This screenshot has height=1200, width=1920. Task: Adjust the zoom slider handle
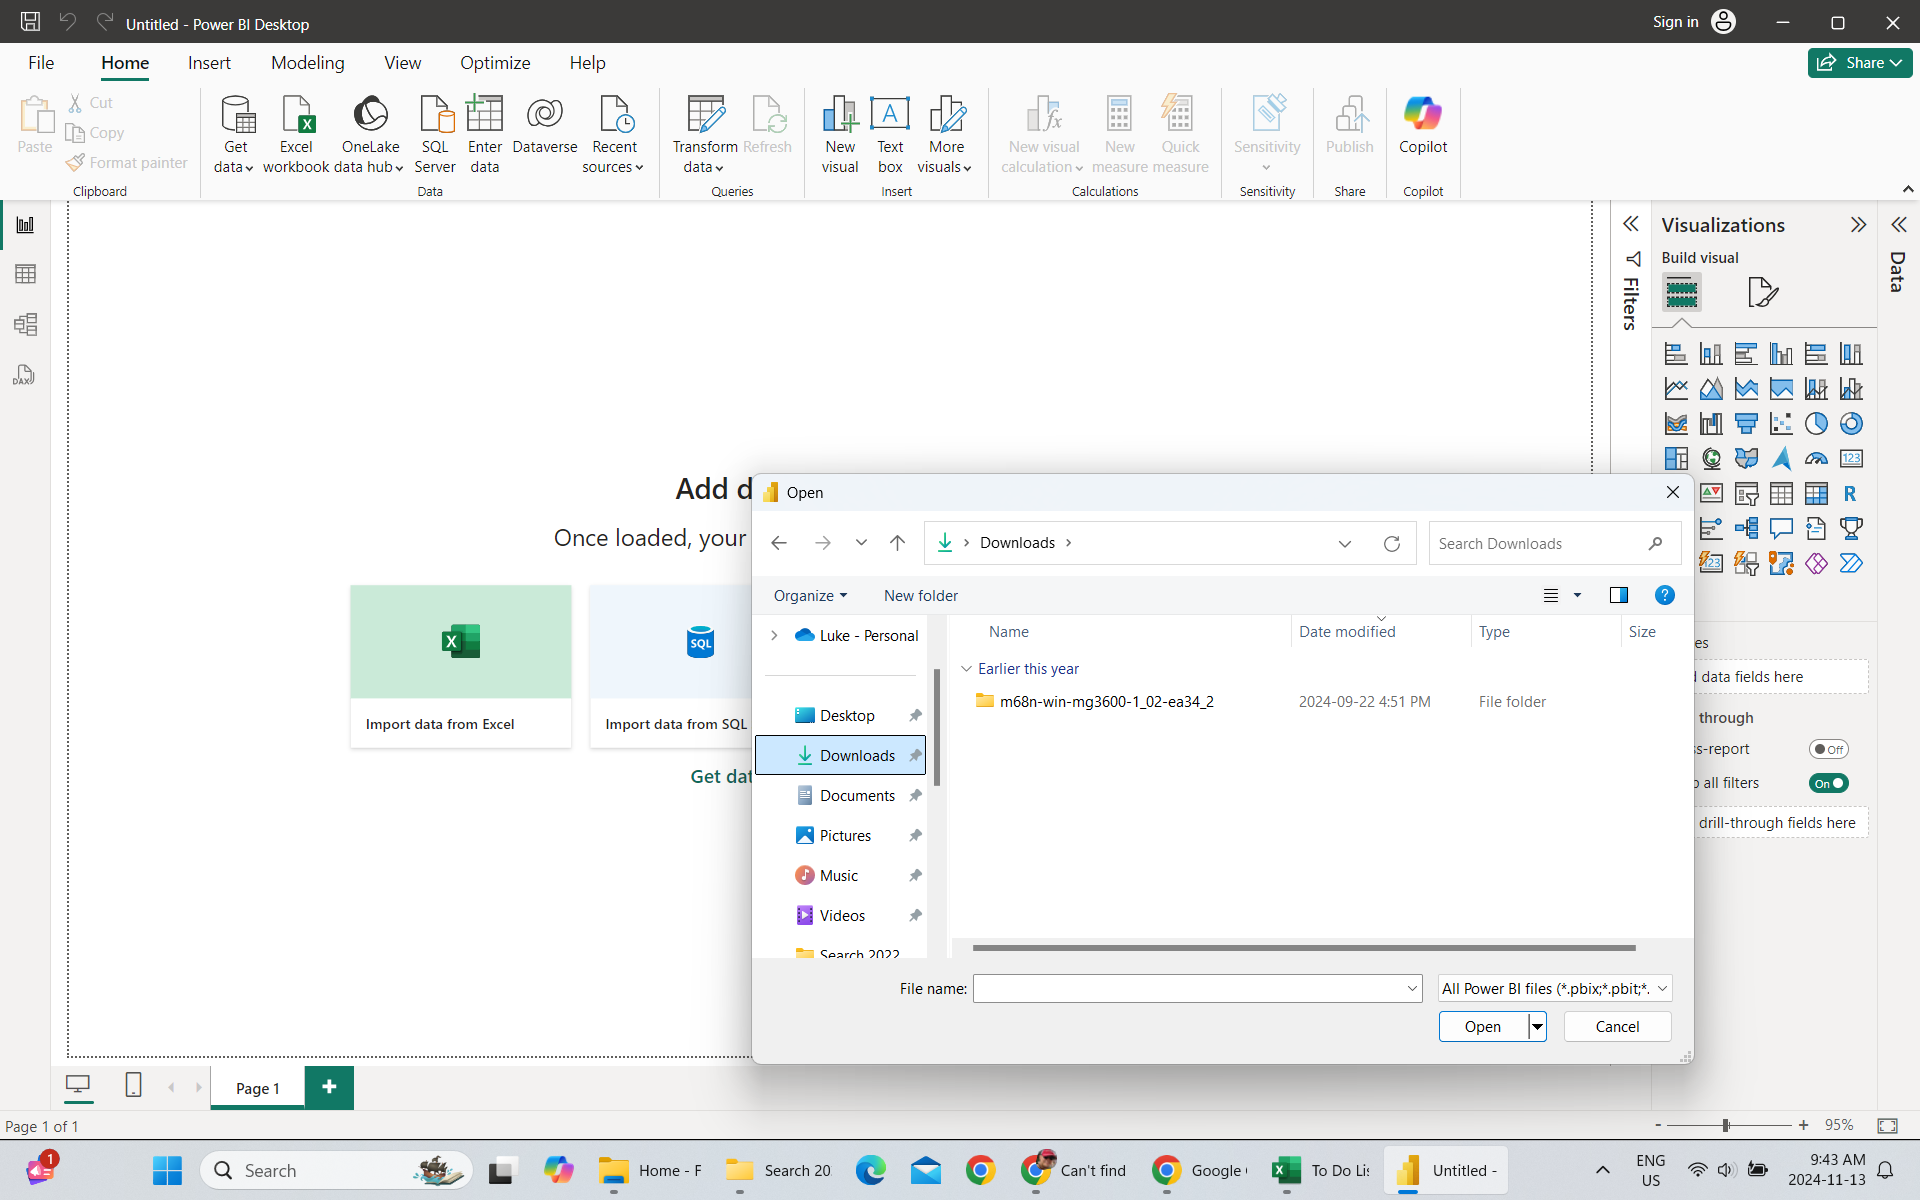click(1726, 1125)
